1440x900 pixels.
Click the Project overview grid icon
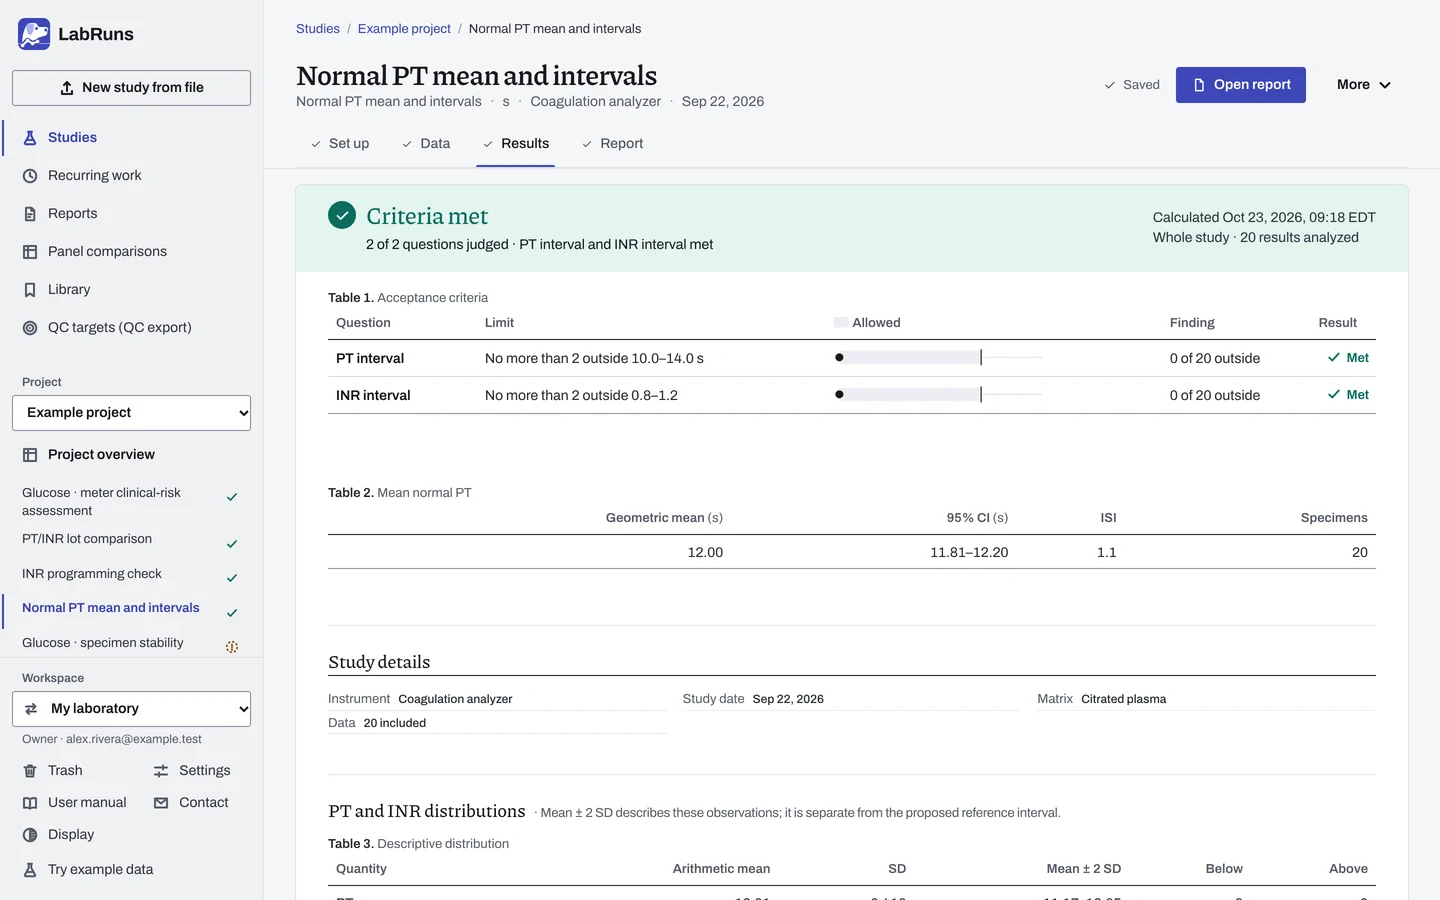click(30, 455)
